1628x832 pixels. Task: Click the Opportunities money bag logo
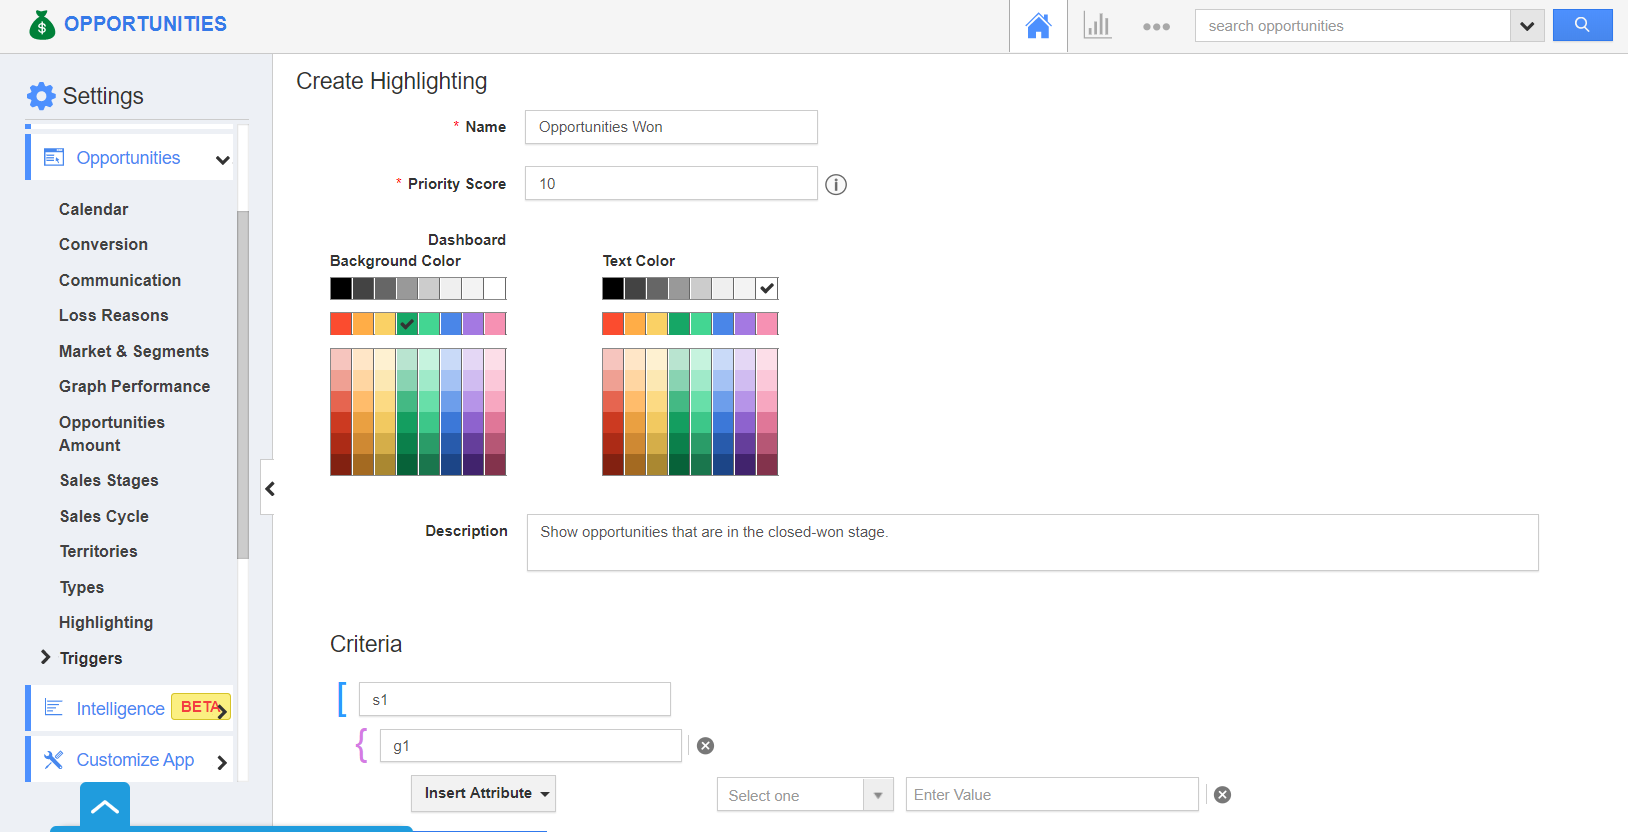pos(42,25)
